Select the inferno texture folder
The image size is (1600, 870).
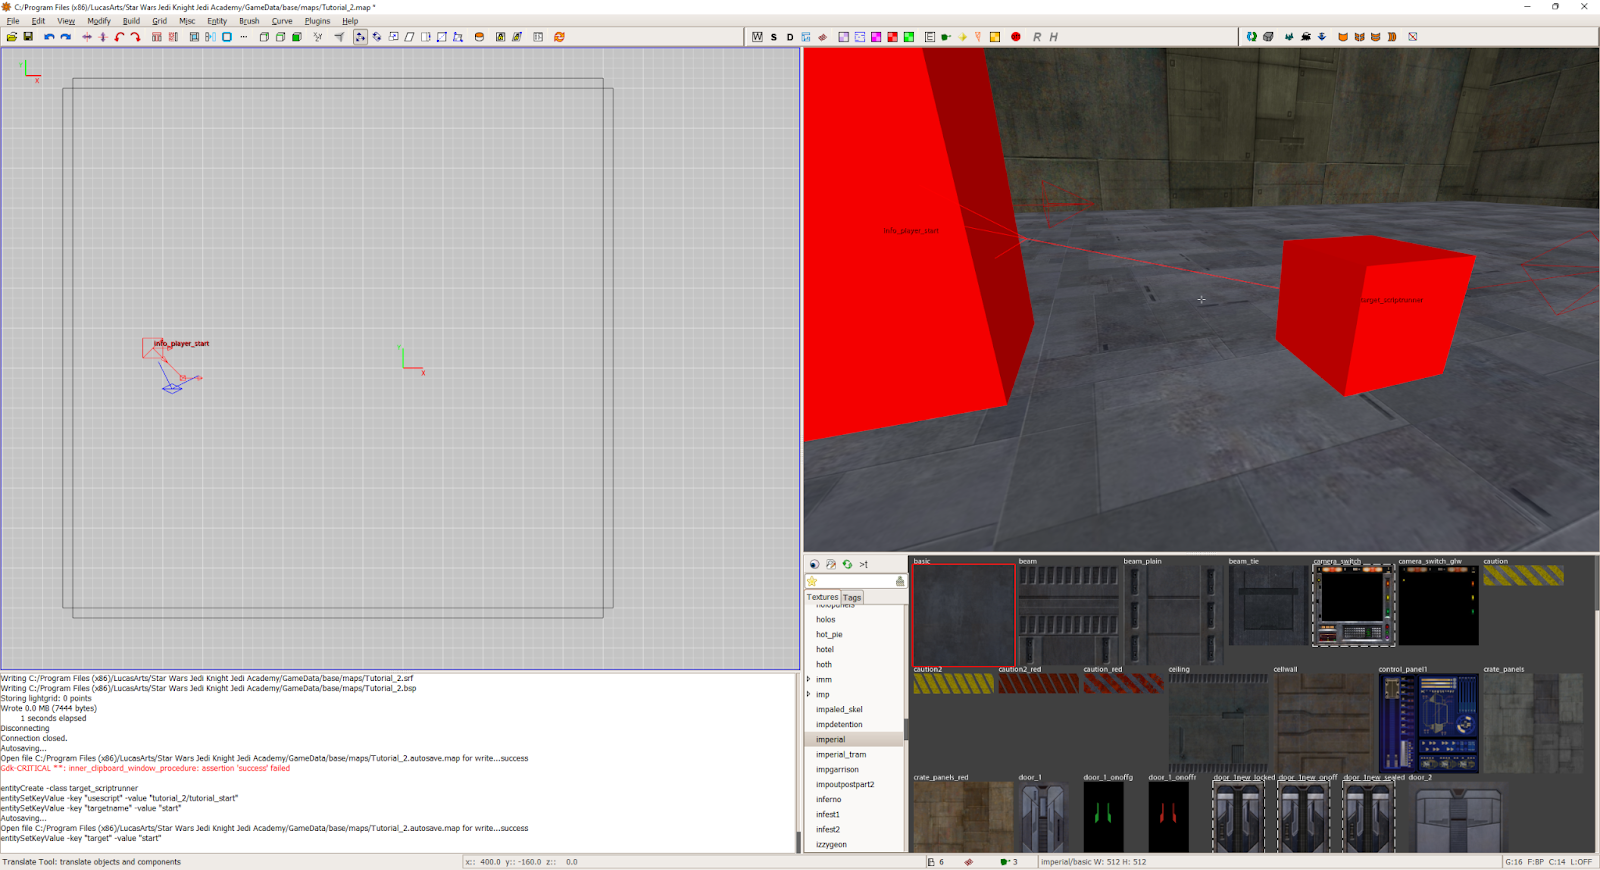[x=828, y=799]
